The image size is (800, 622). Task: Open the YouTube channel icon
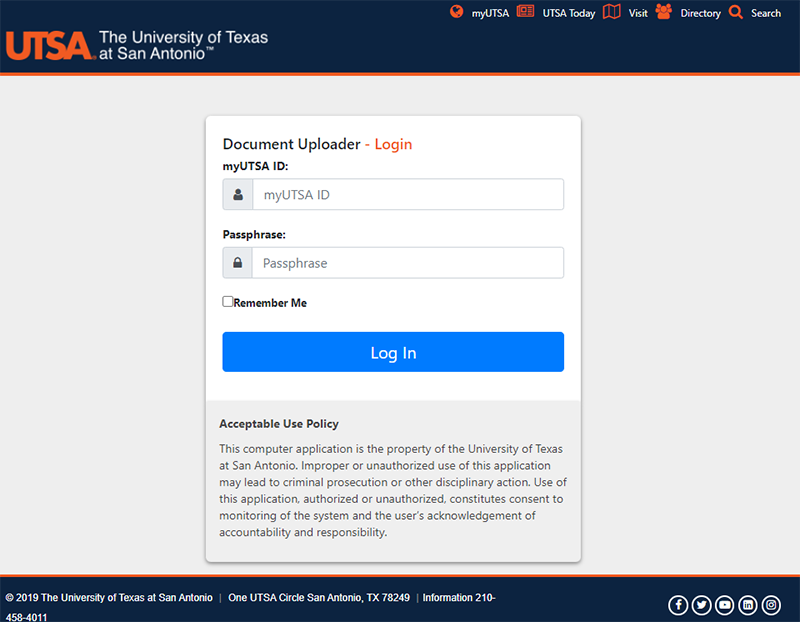click(x=724, y=605)
